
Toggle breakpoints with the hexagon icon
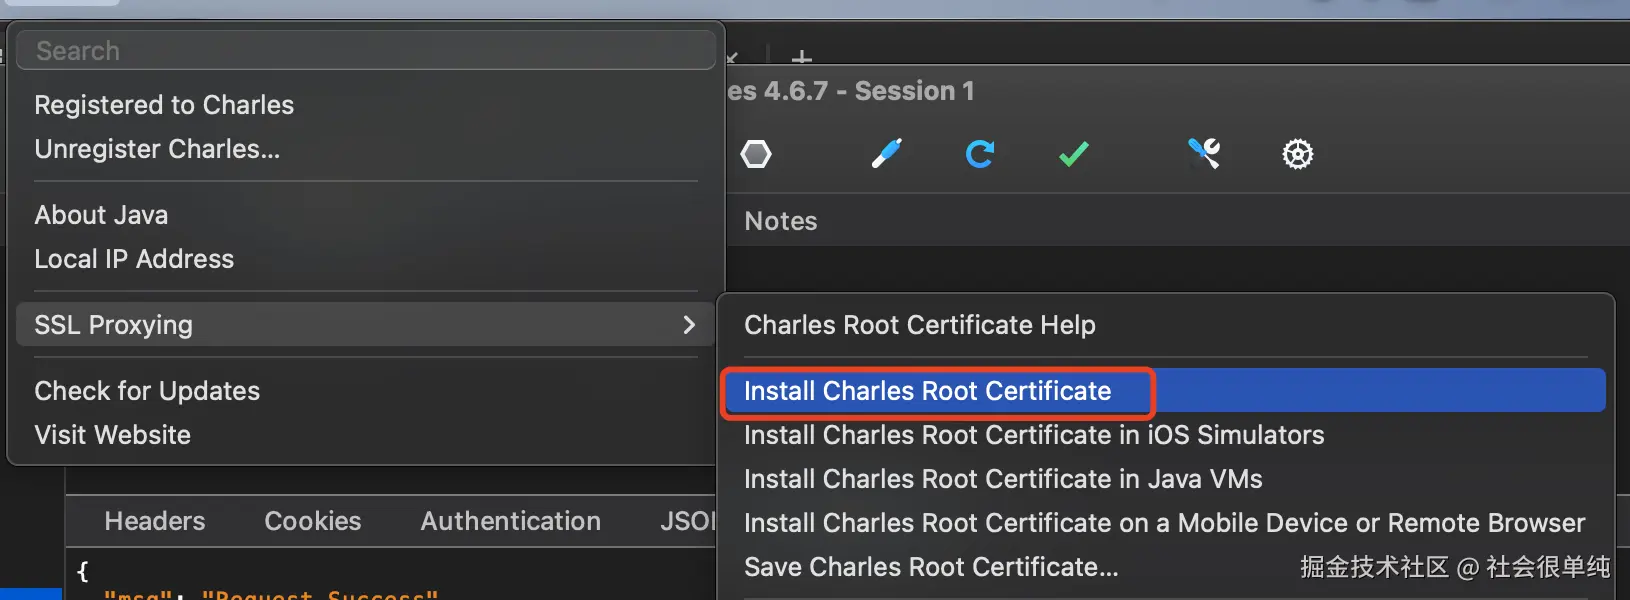(756, 154)
